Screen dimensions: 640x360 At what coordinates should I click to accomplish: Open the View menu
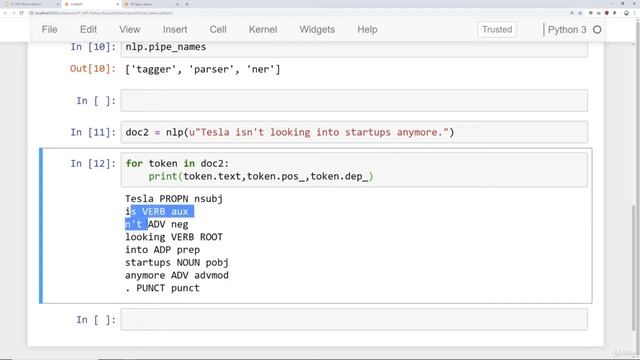[129, 30]
